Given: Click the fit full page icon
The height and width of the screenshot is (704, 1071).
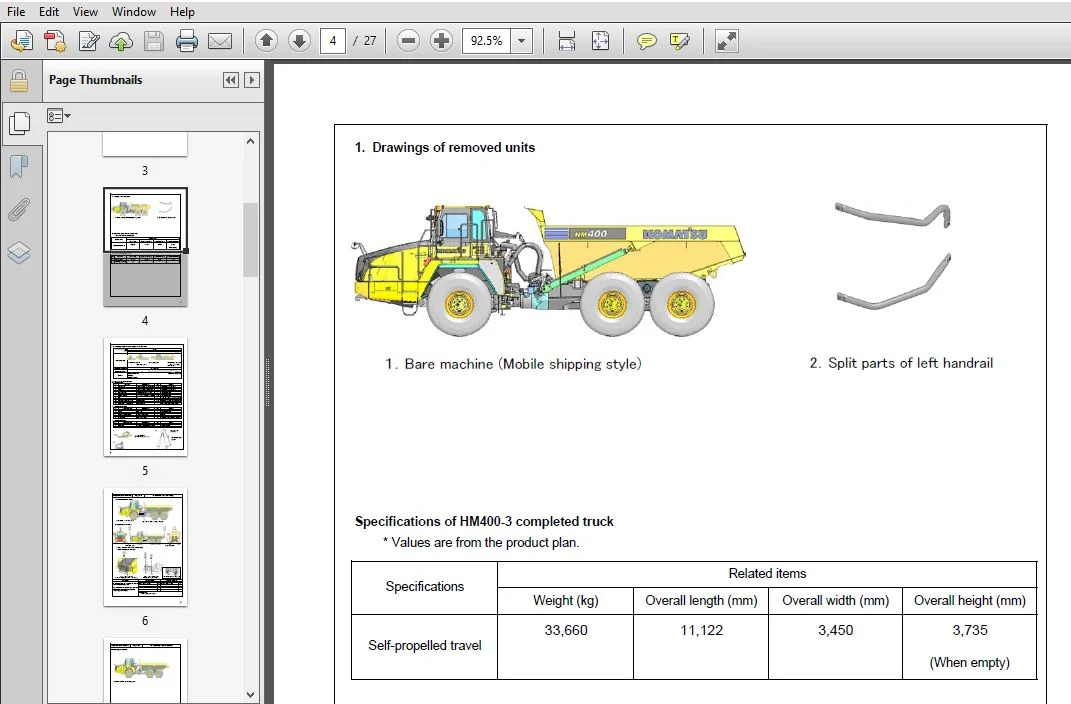Looking at the screenshot, I should (x=600, y=41).
